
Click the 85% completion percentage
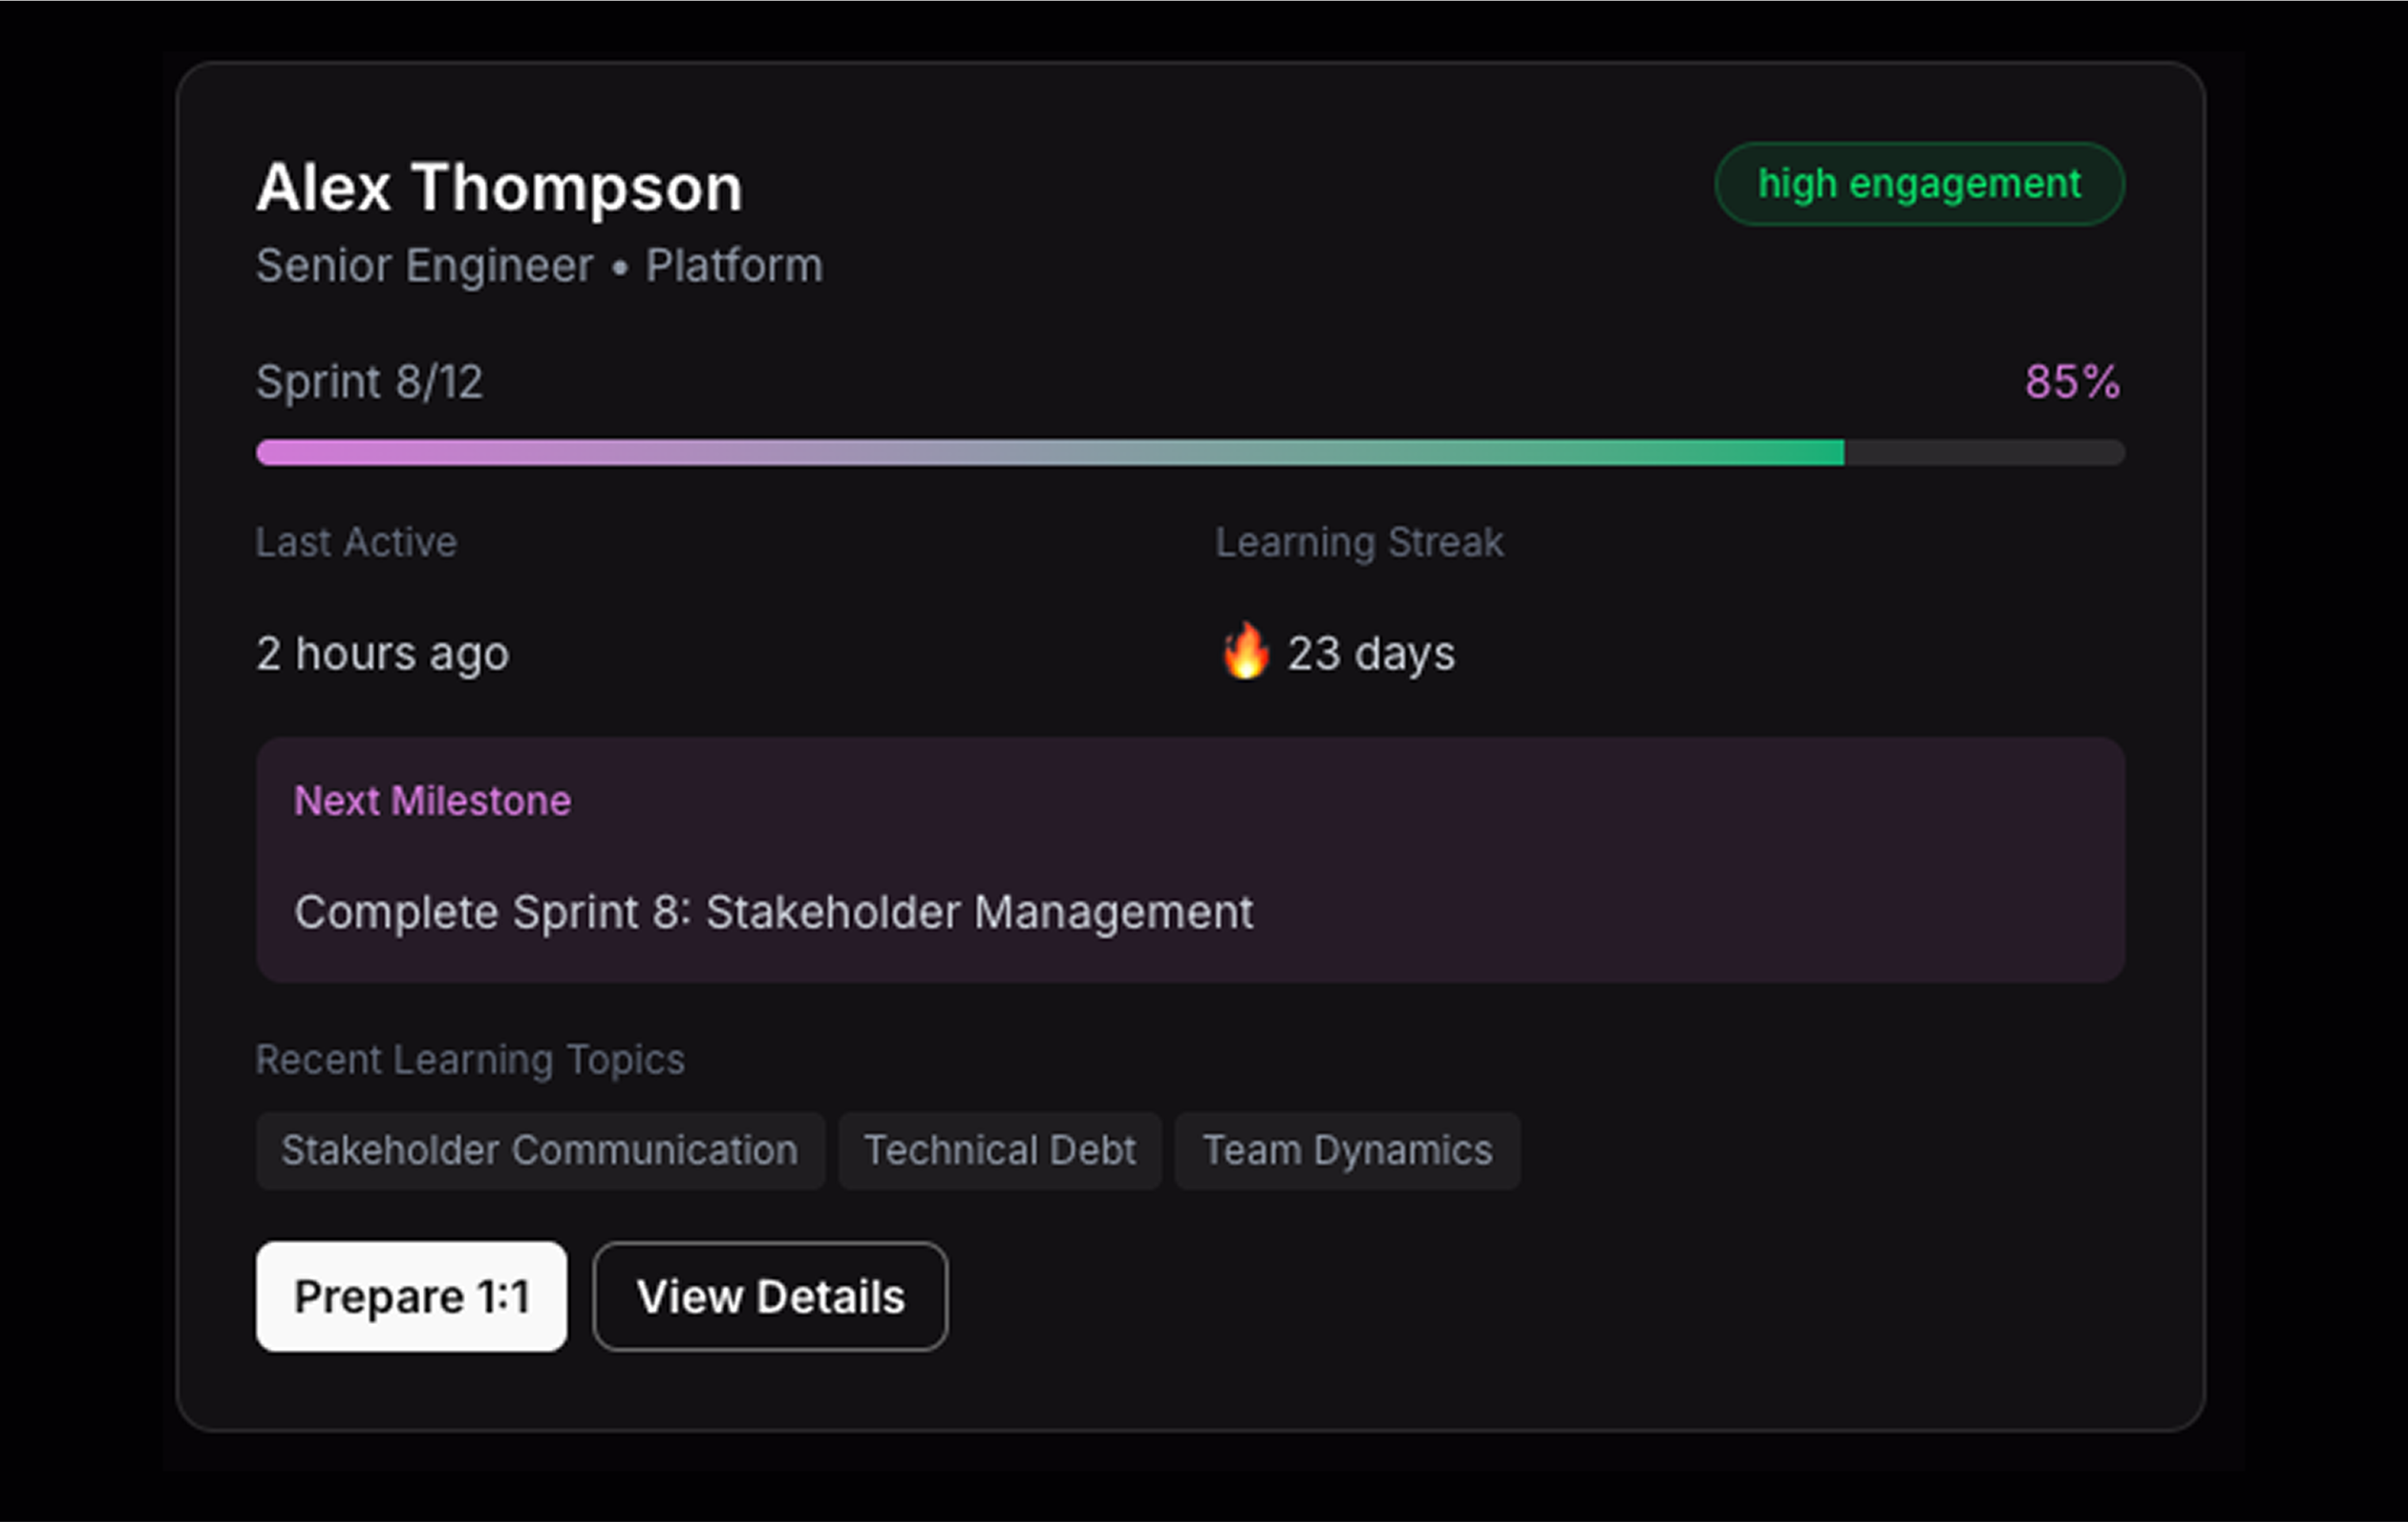coord(2070,381)
